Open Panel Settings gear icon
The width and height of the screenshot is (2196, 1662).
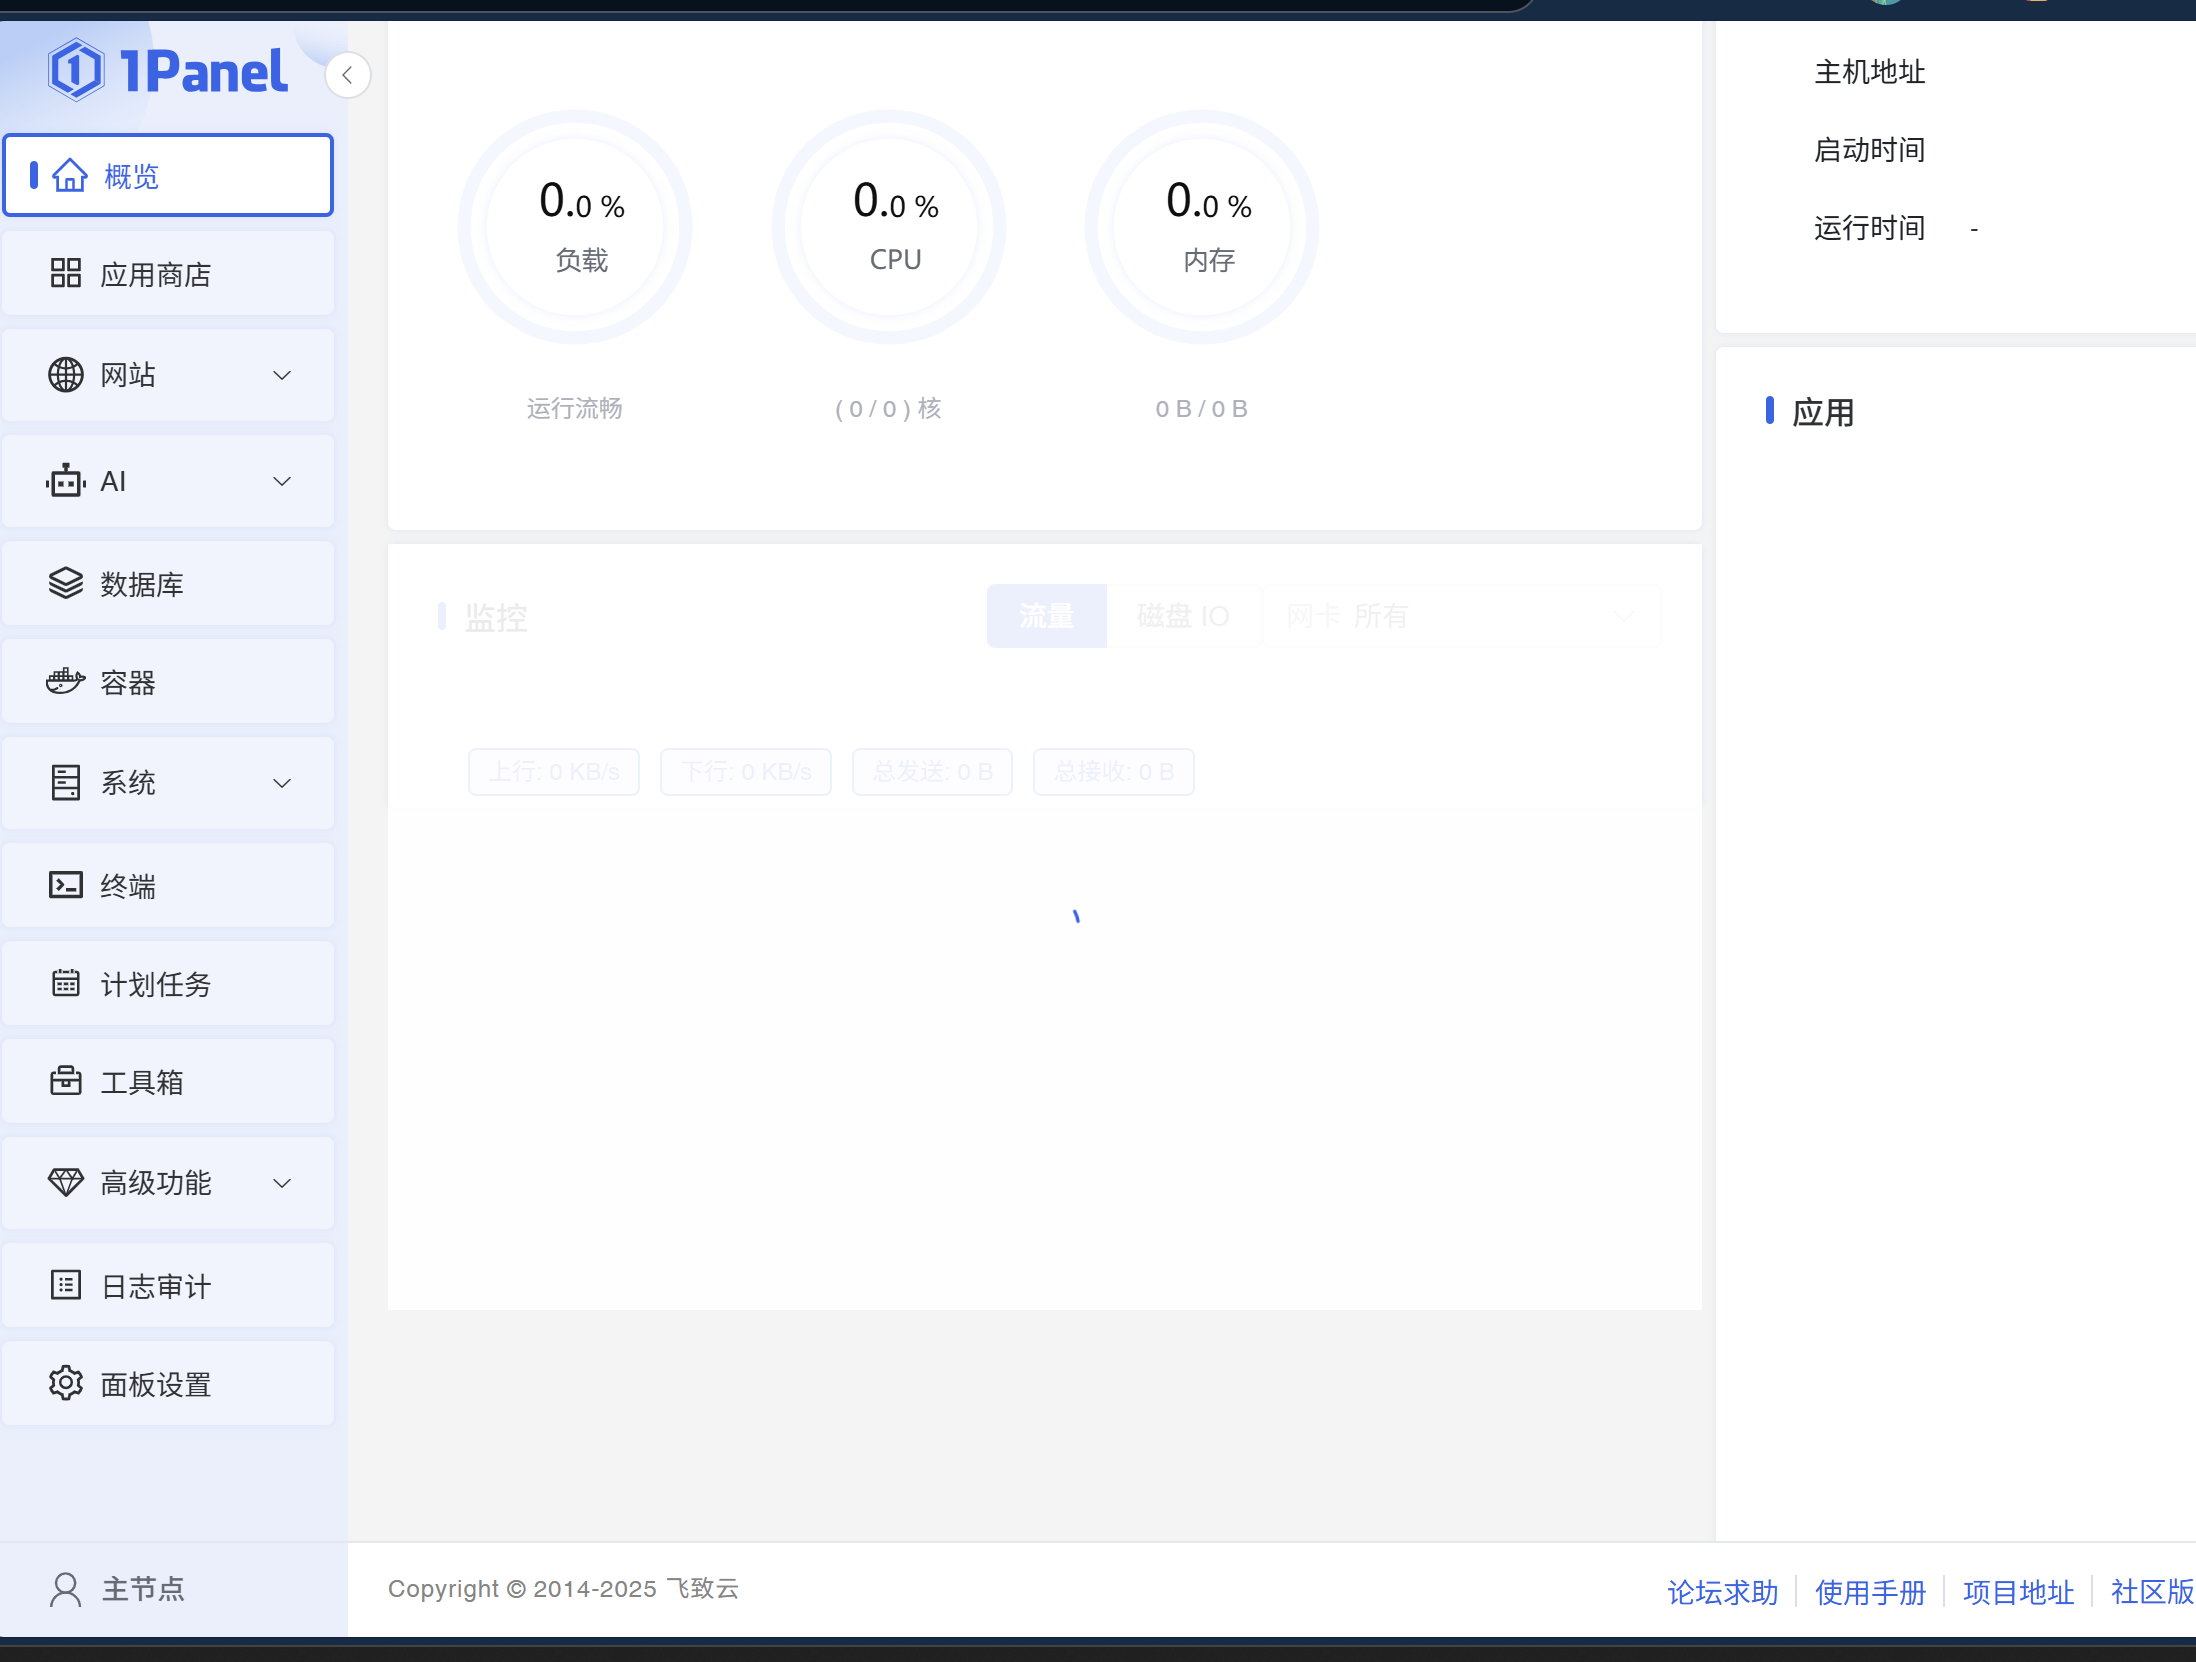point(66,1383)
